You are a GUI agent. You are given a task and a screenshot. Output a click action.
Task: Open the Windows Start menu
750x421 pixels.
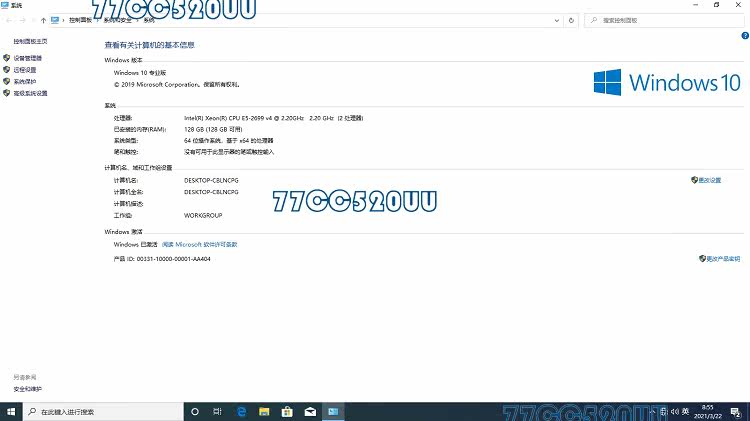point(11,411)
